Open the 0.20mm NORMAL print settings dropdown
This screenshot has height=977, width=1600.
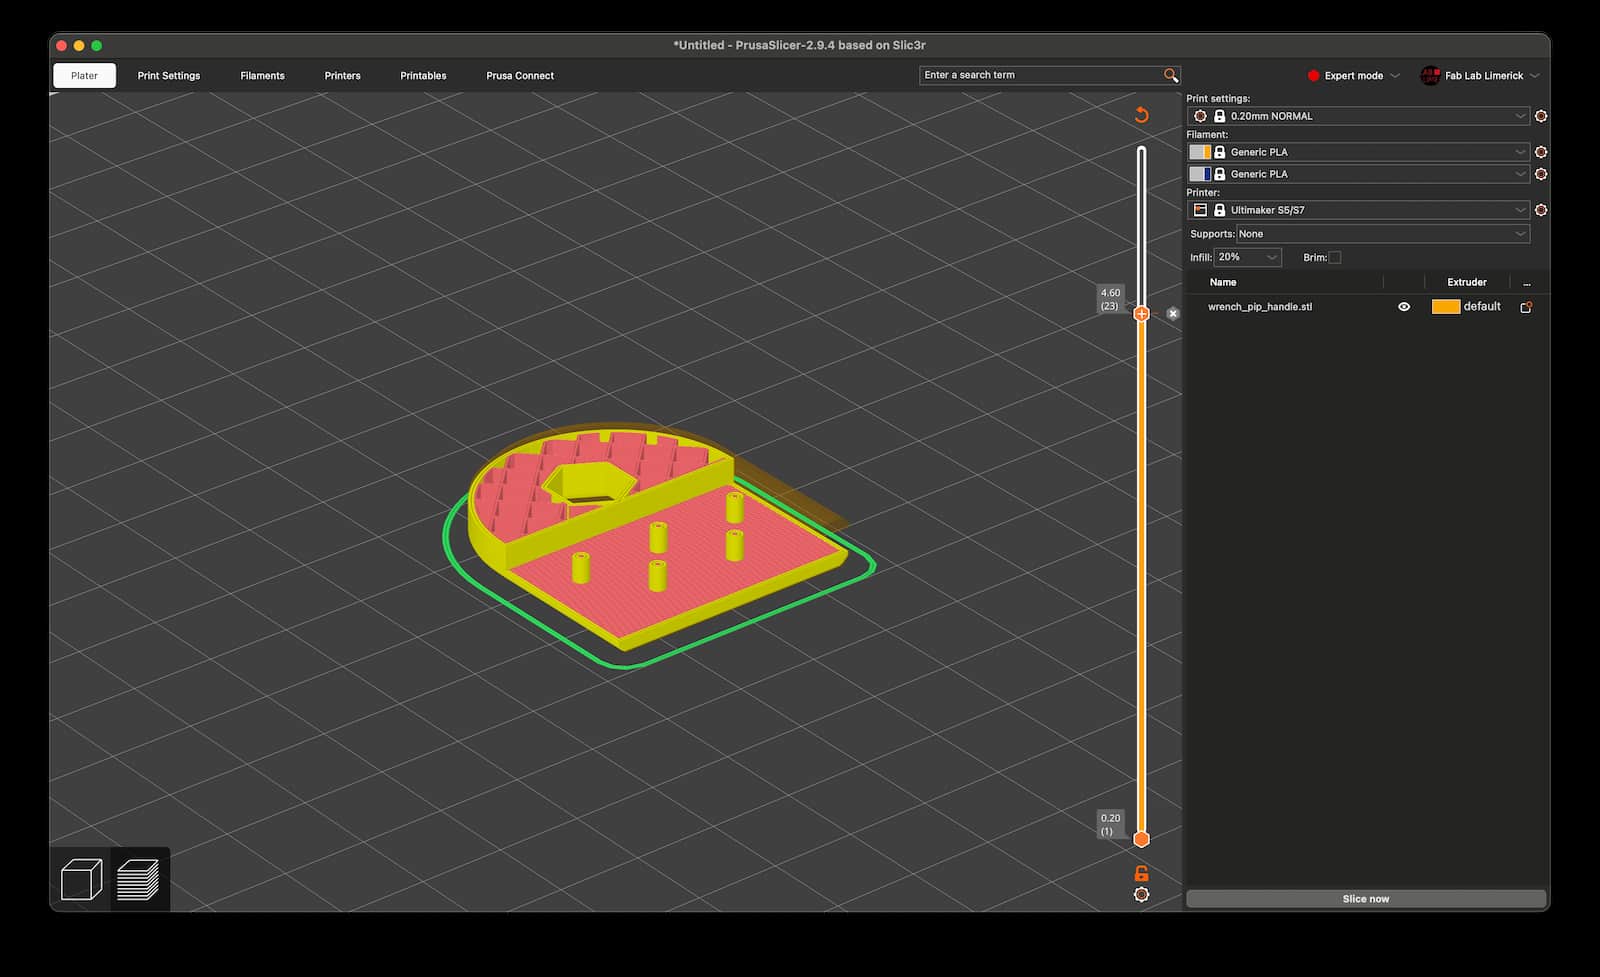click(x=1358, y=116)
